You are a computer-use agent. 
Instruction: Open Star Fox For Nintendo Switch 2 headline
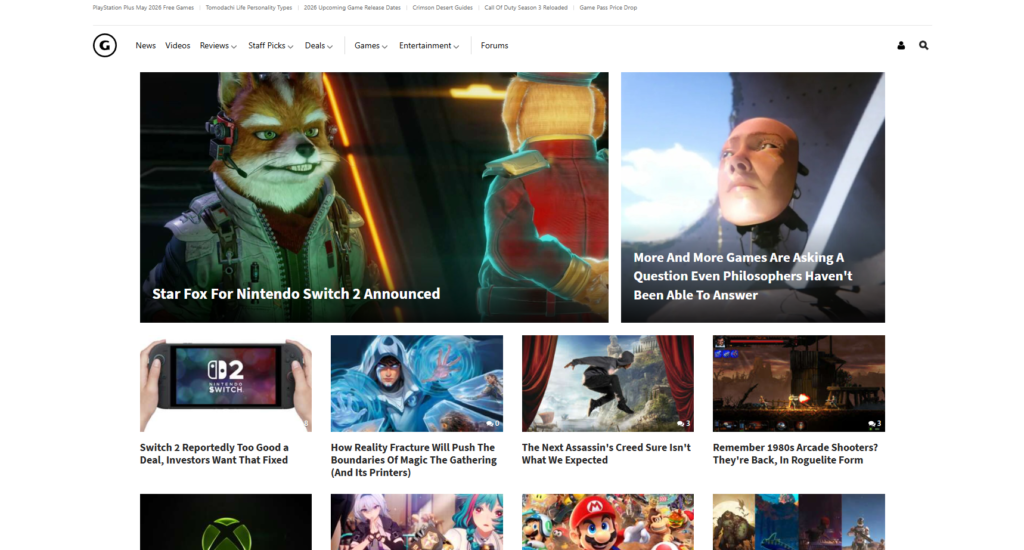pyautogui.click(x=296, y=294)
